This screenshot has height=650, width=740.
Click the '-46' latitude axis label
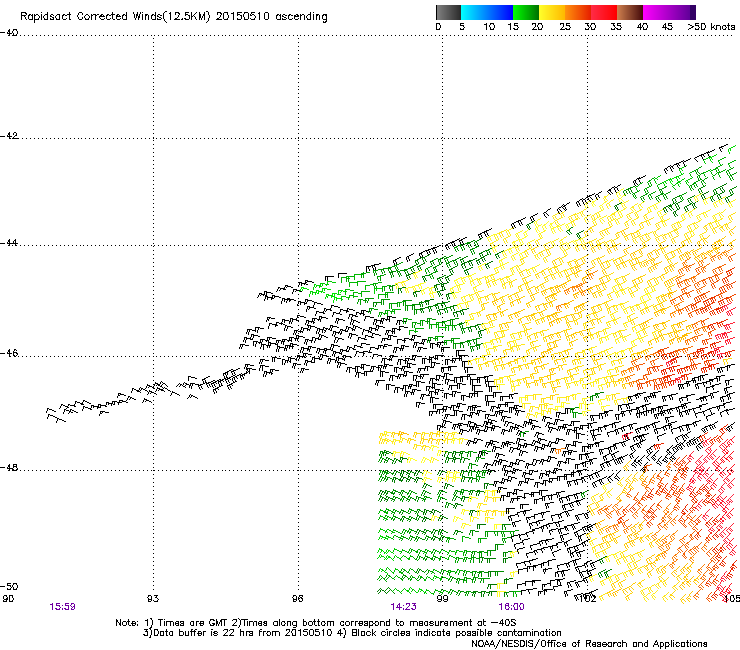point(9,354)
